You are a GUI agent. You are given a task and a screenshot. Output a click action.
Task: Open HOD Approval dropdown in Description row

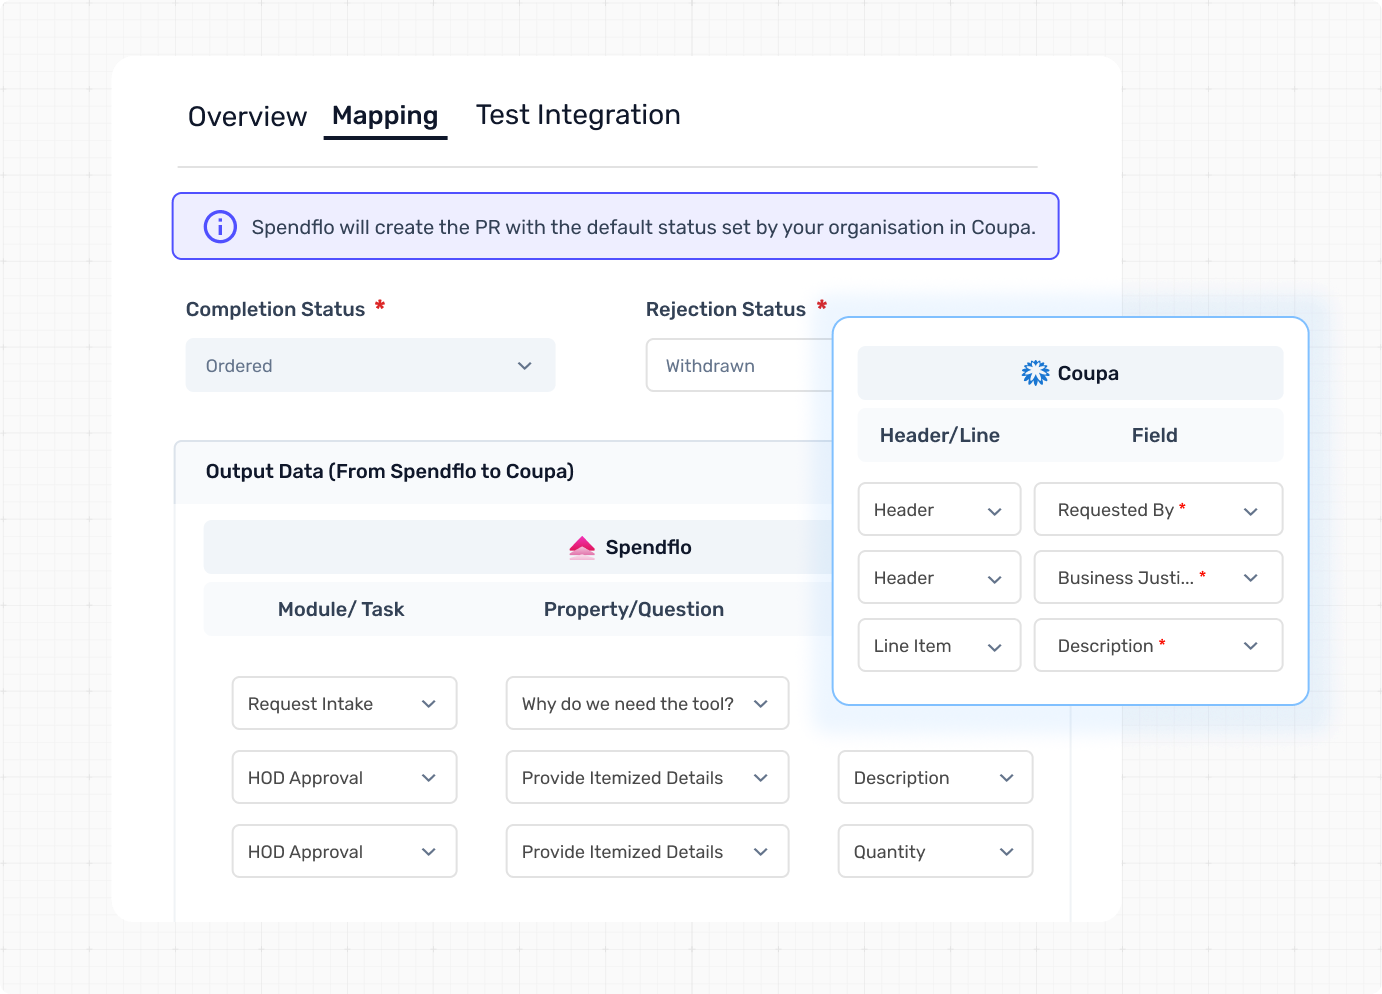point(344,777)
